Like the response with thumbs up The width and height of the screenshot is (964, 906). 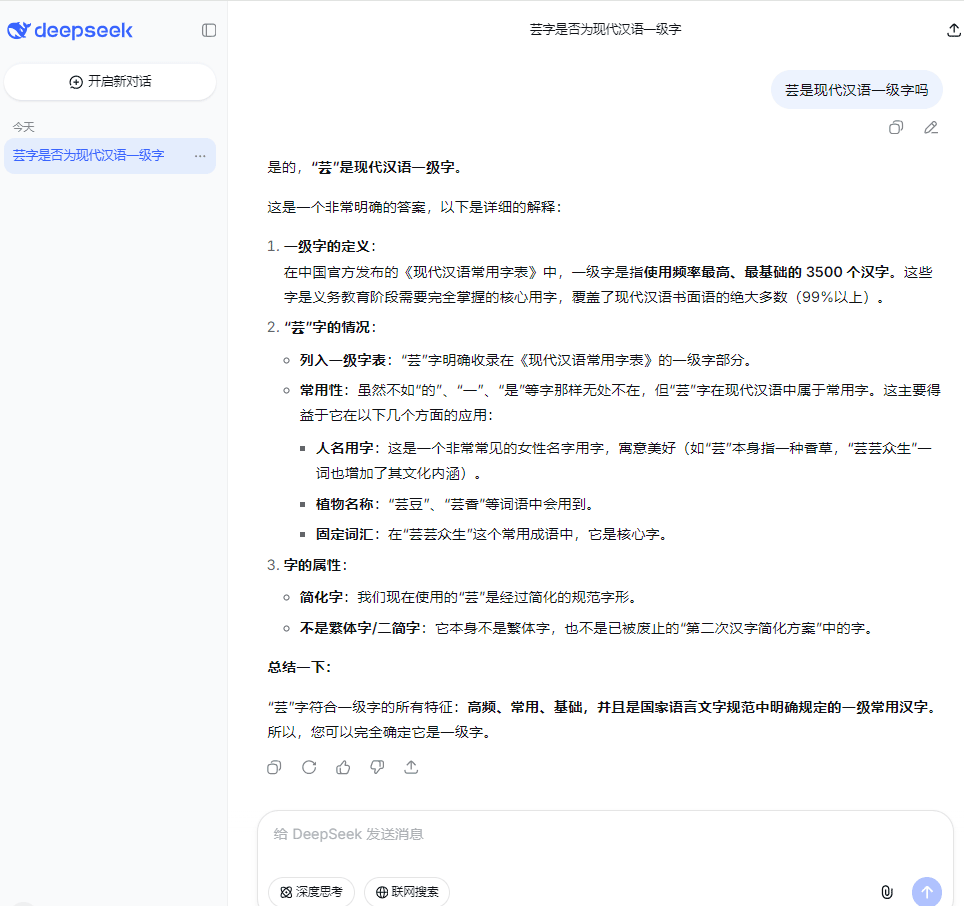pyautogui.click(x=343, y=767)
